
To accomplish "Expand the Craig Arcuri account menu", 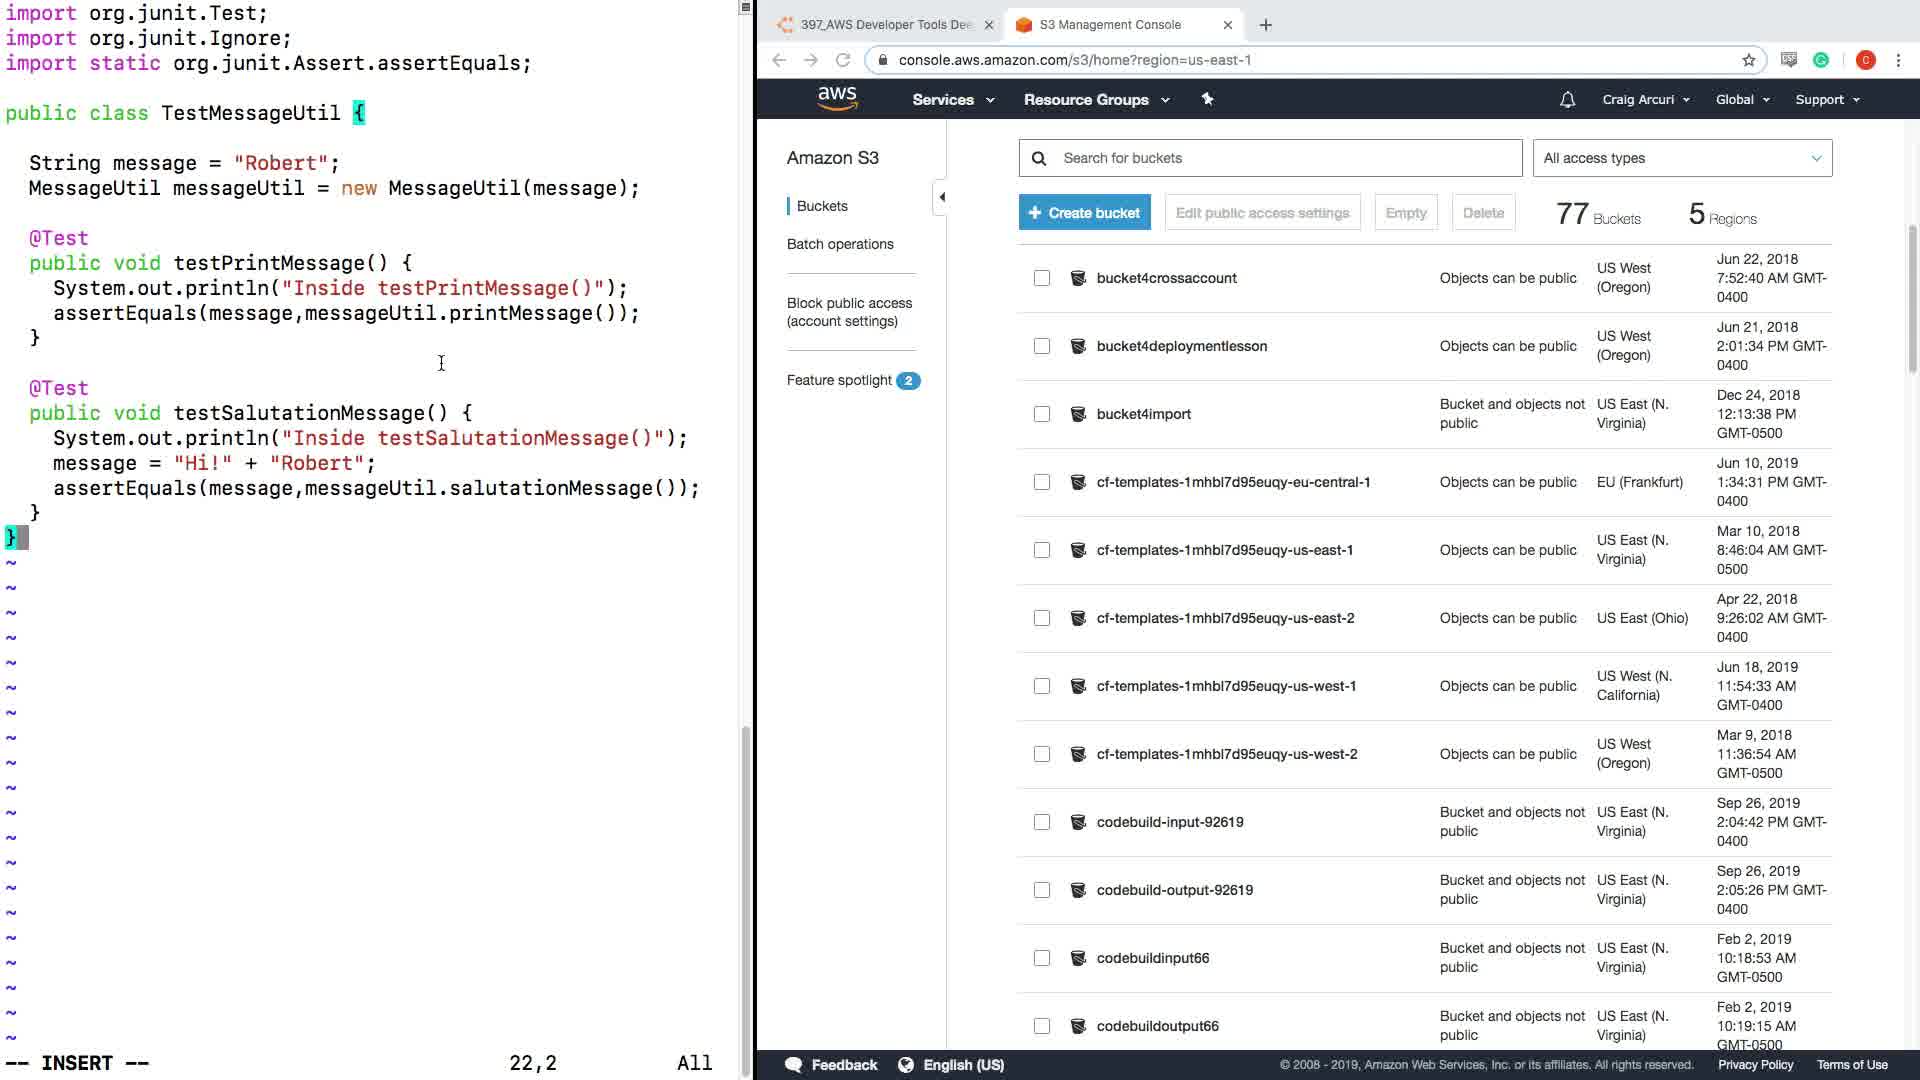I will pyautogui.click(x=1645, y=100).
